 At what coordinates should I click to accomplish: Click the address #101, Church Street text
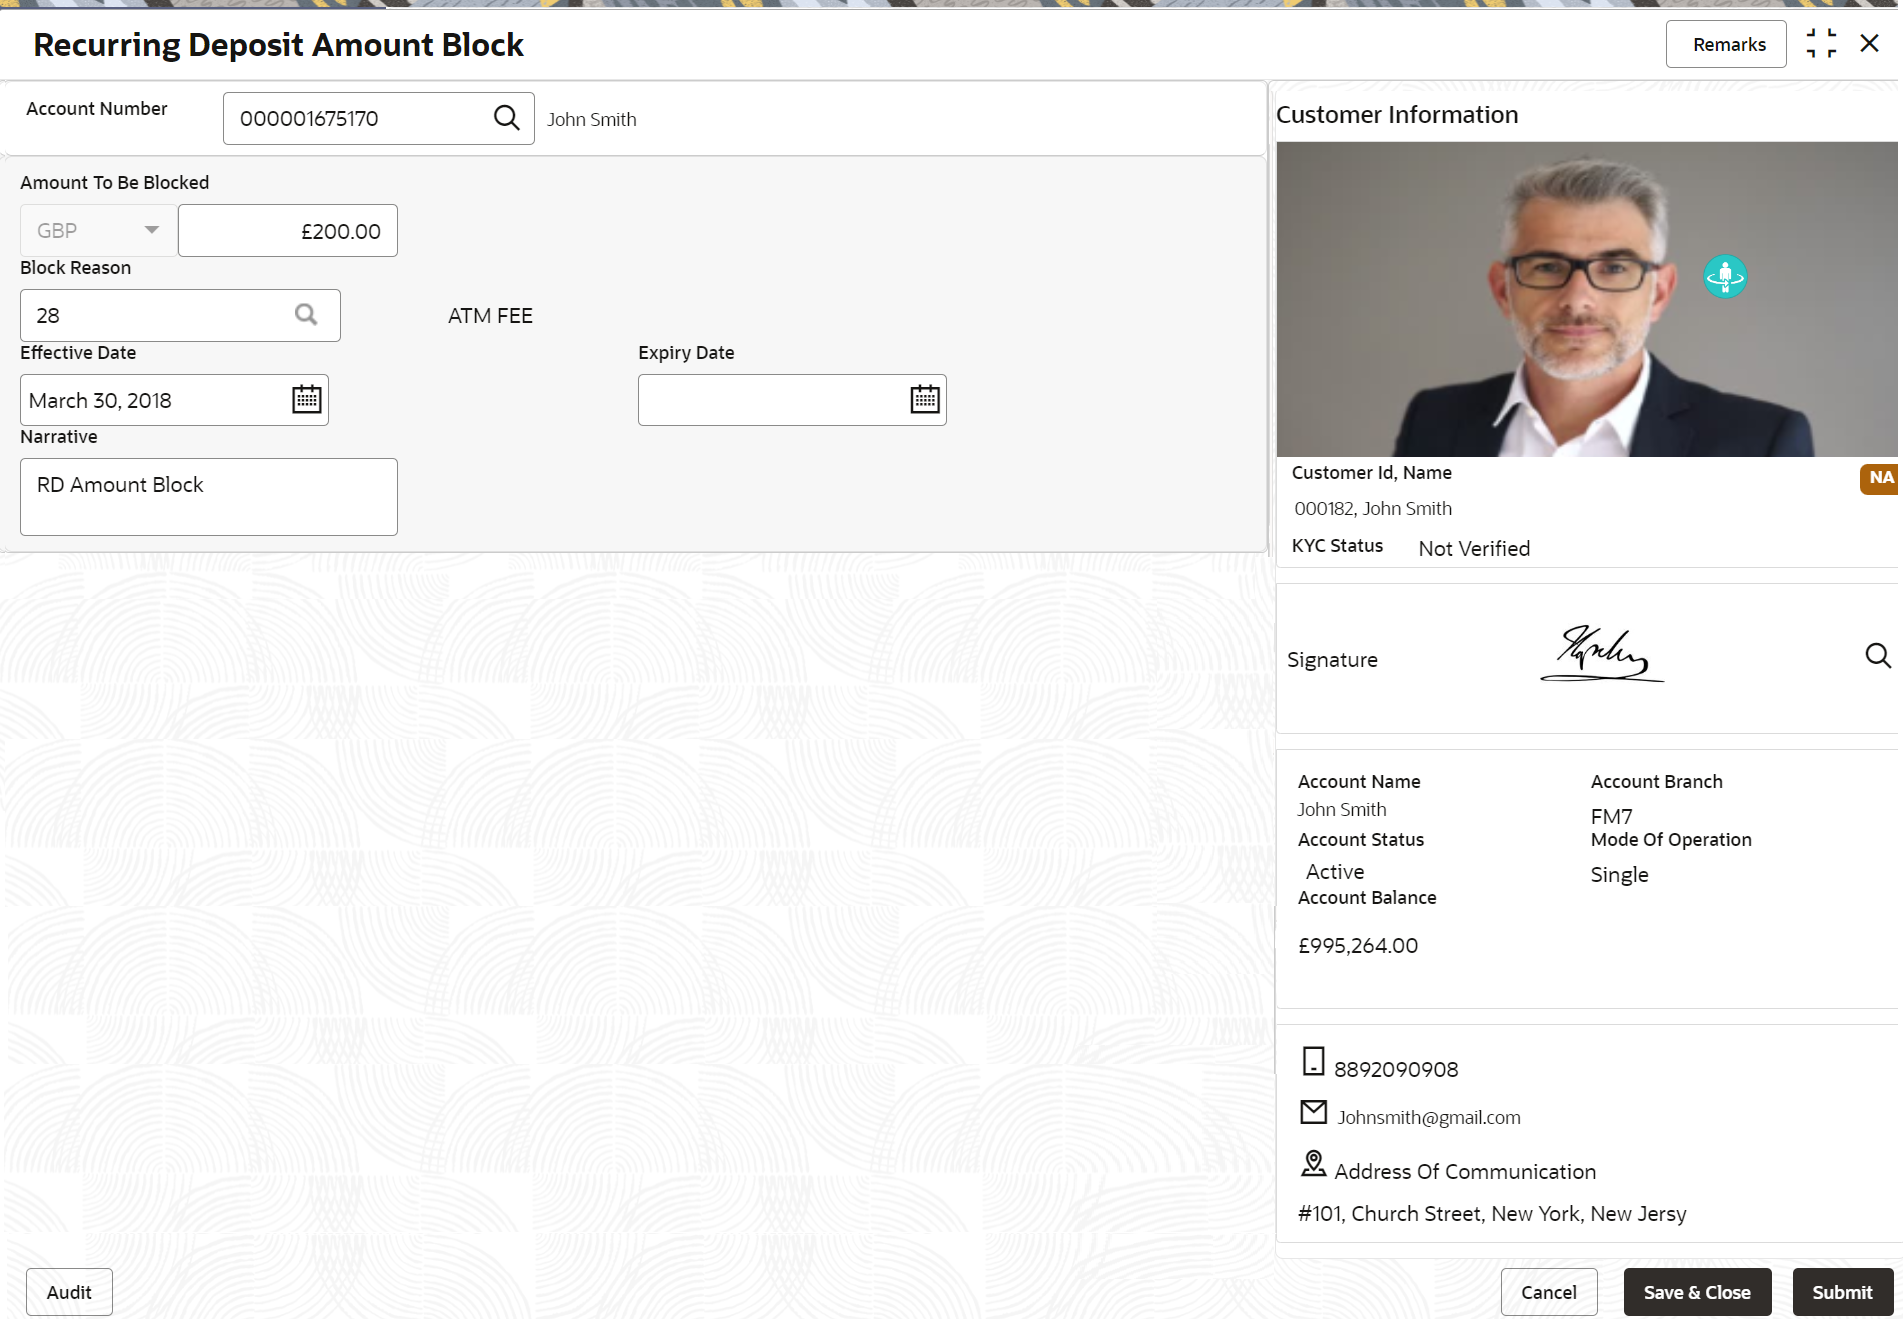[x=1492, y=1214]
